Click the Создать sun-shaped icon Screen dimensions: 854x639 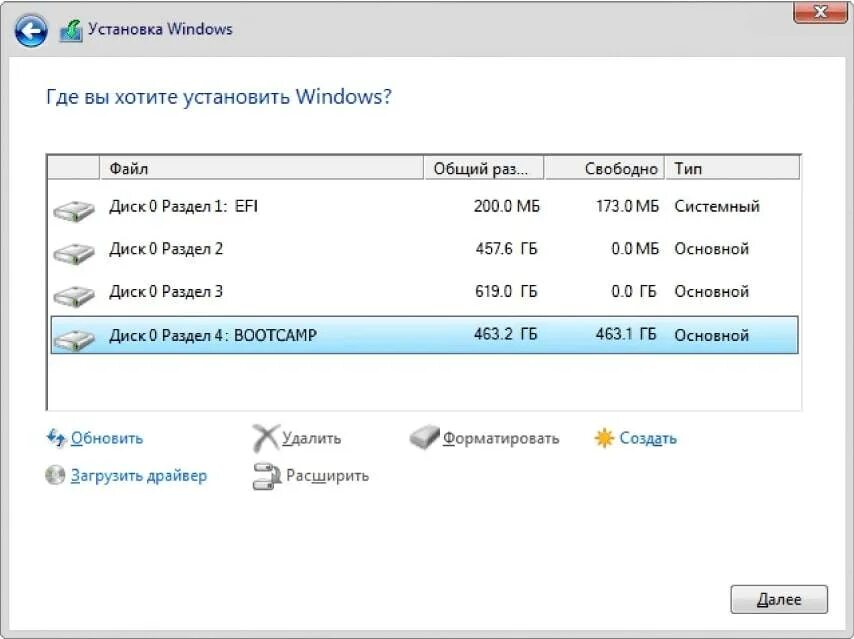pos(603,437)
